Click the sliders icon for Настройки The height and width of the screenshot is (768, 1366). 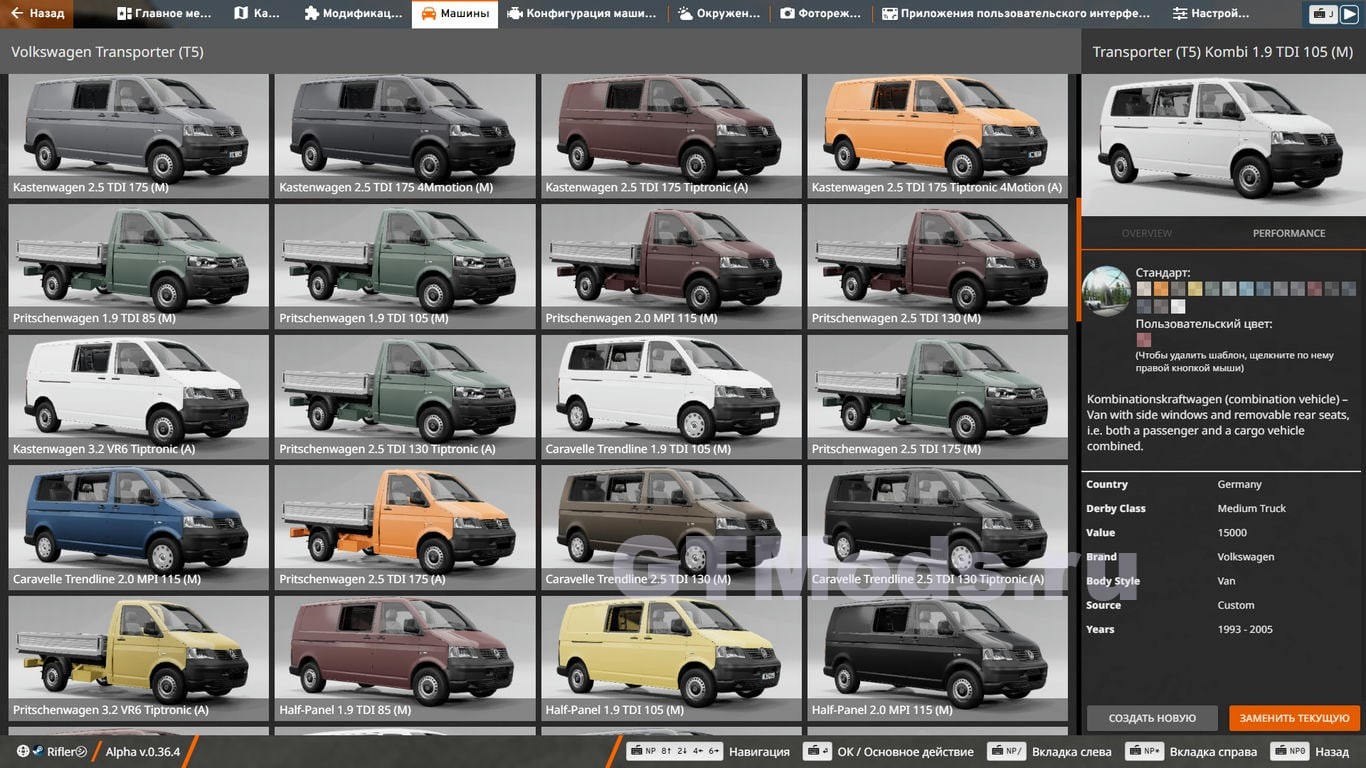click(1180, 14)
